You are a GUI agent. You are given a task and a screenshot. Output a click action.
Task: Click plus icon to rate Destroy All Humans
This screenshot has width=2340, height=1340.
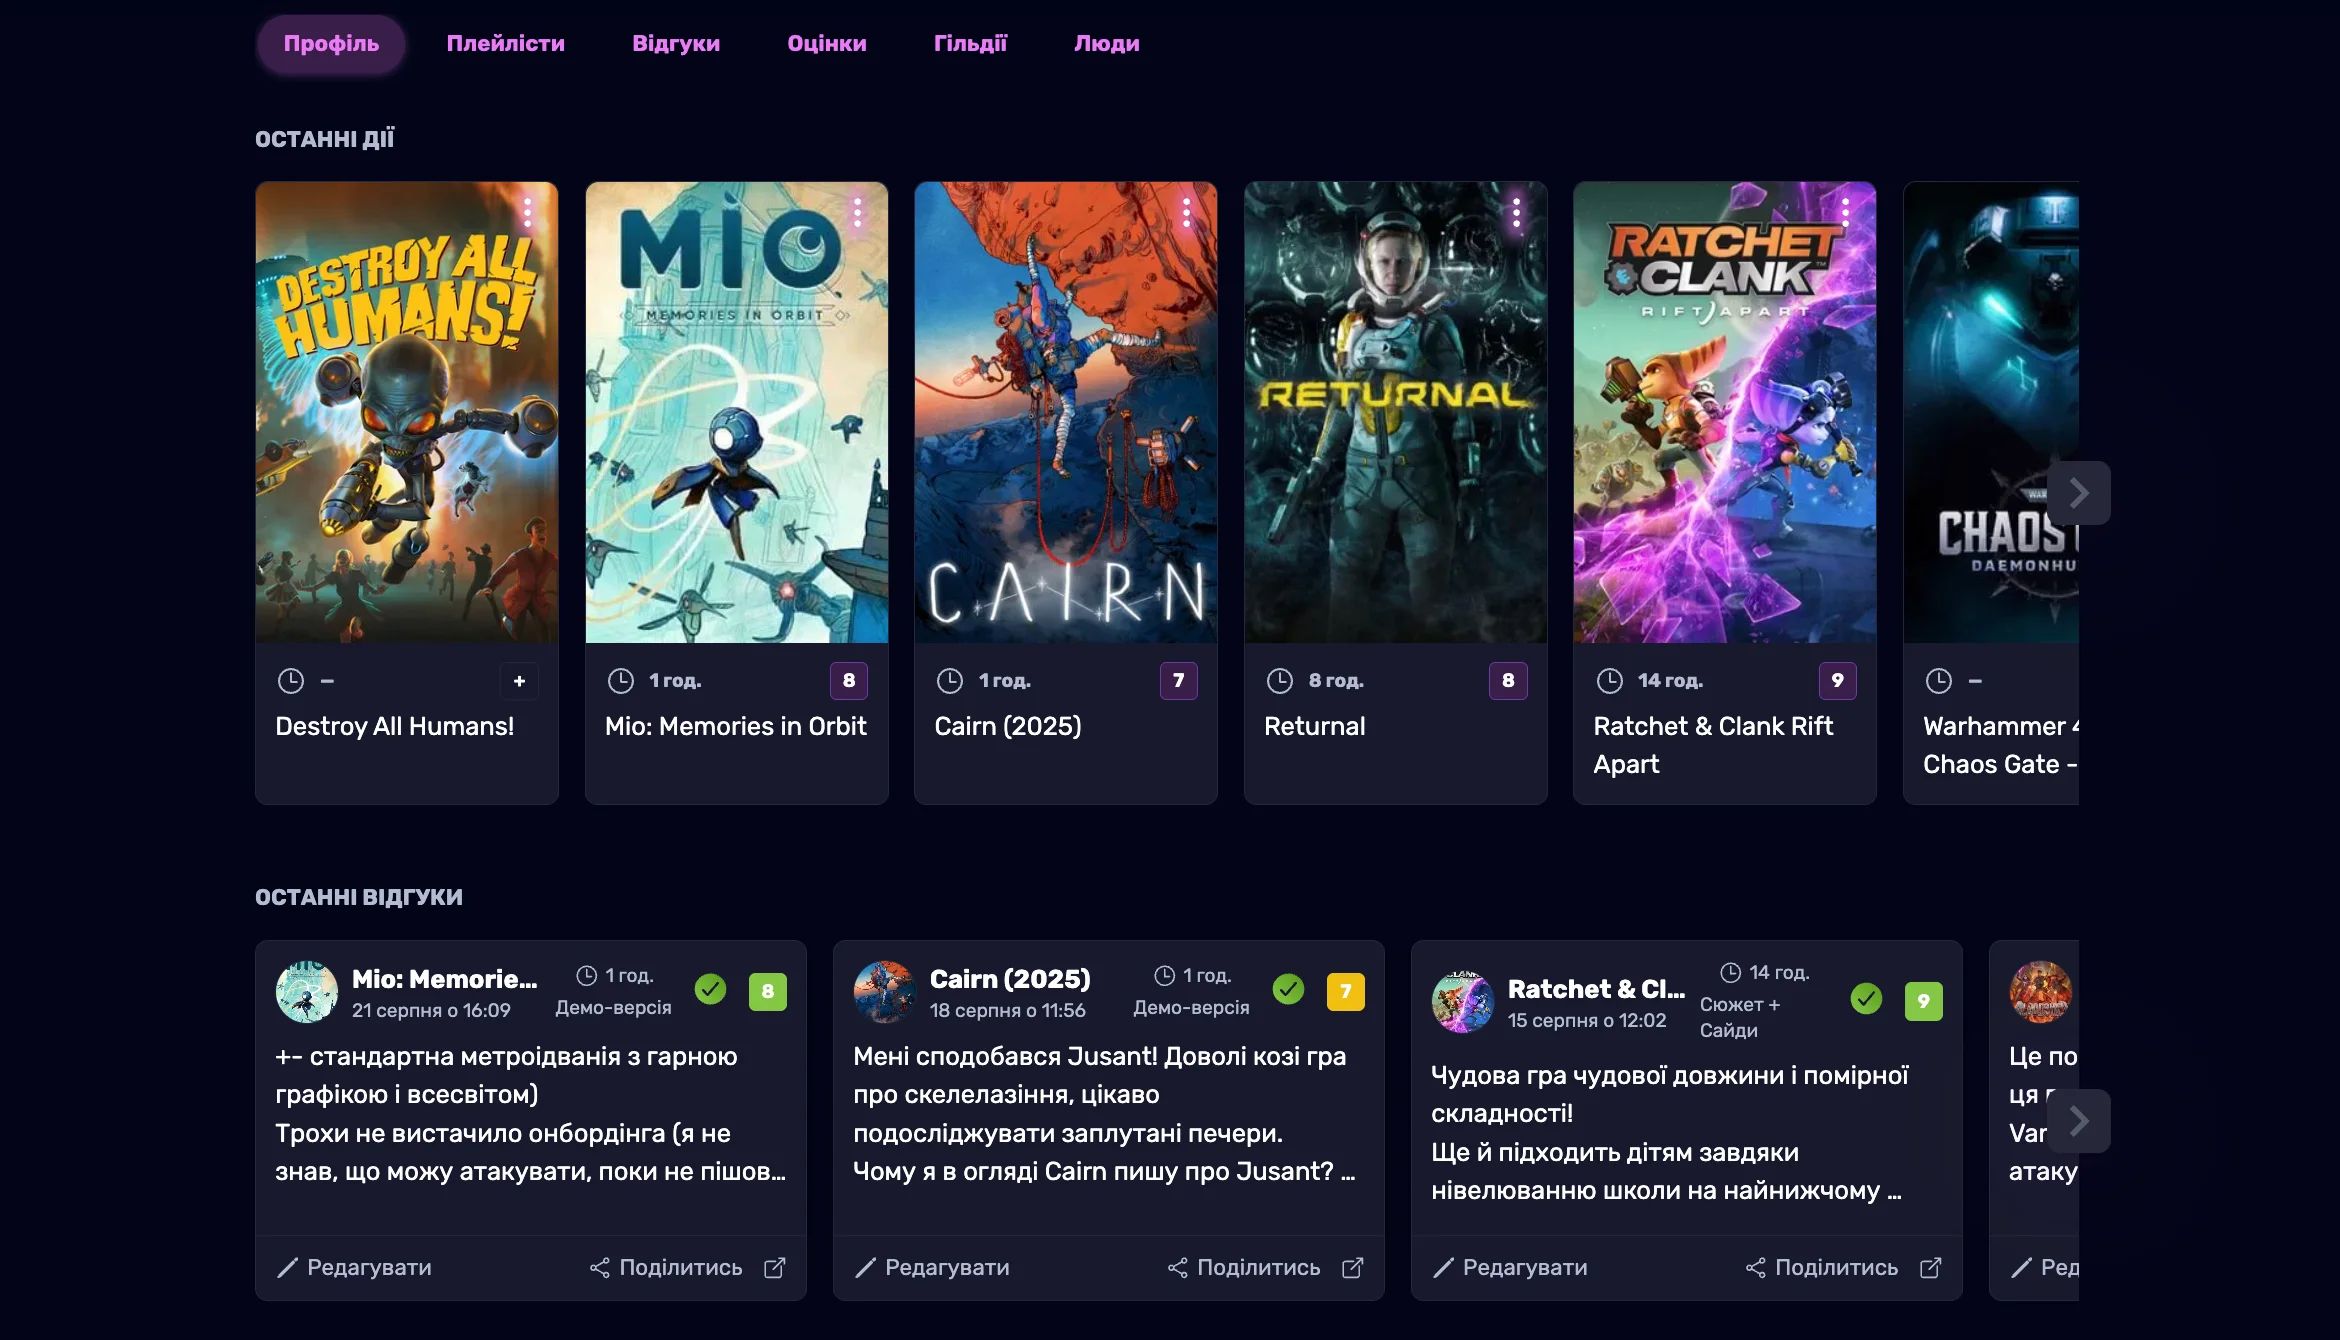pyautogui.click(x=519, y=681)
